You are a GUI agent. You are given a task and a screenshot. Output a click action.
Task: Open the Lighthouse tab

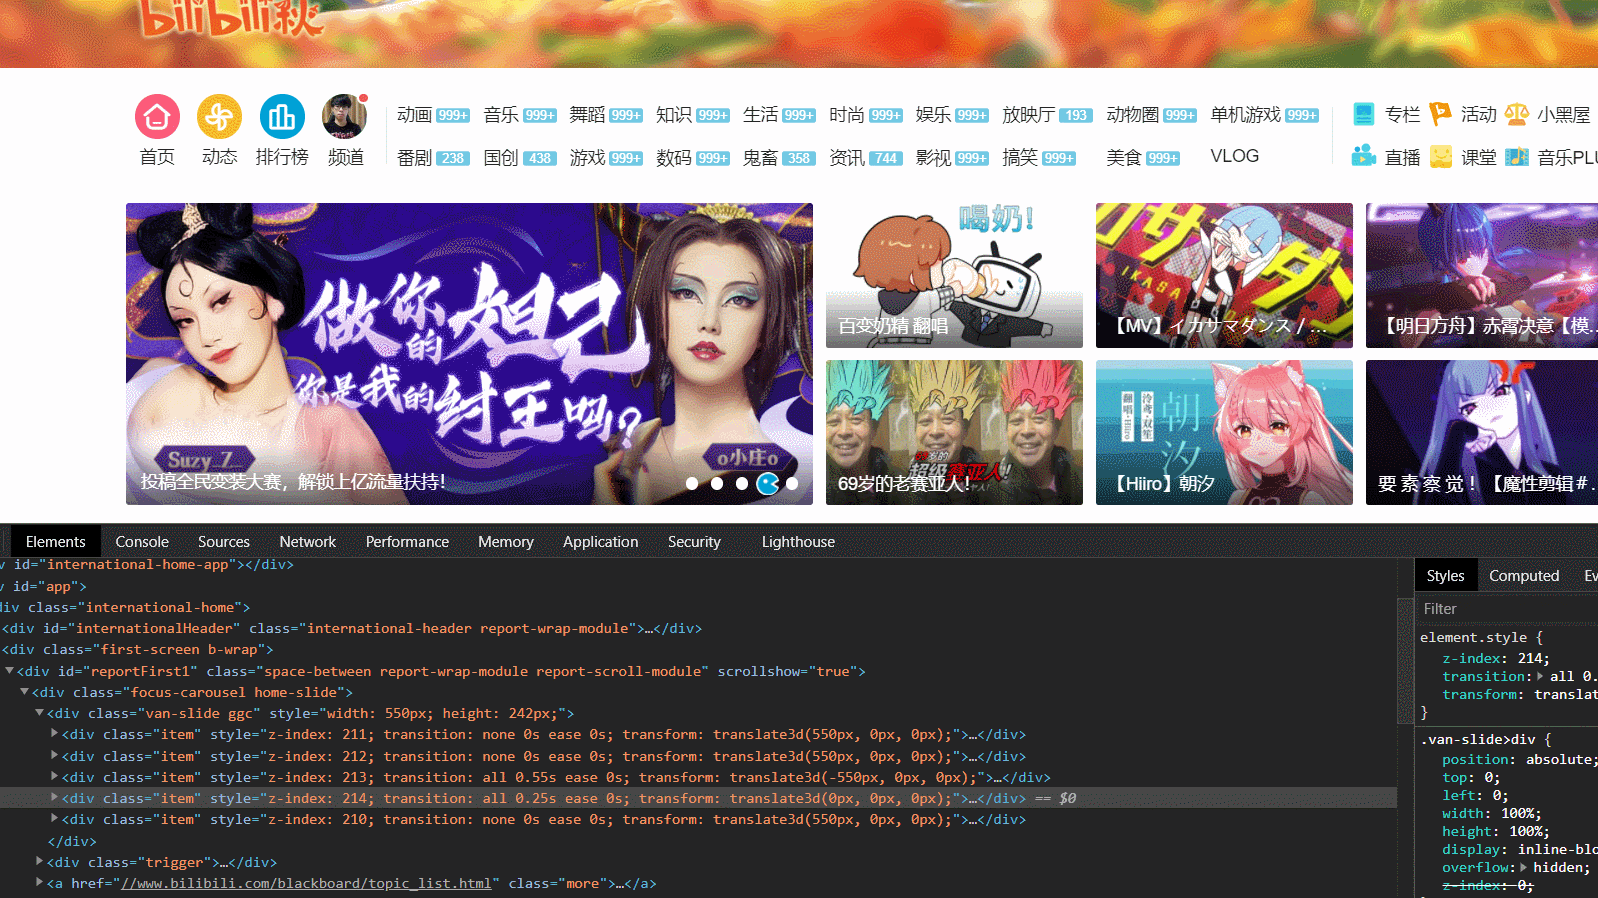click(798, 542)
